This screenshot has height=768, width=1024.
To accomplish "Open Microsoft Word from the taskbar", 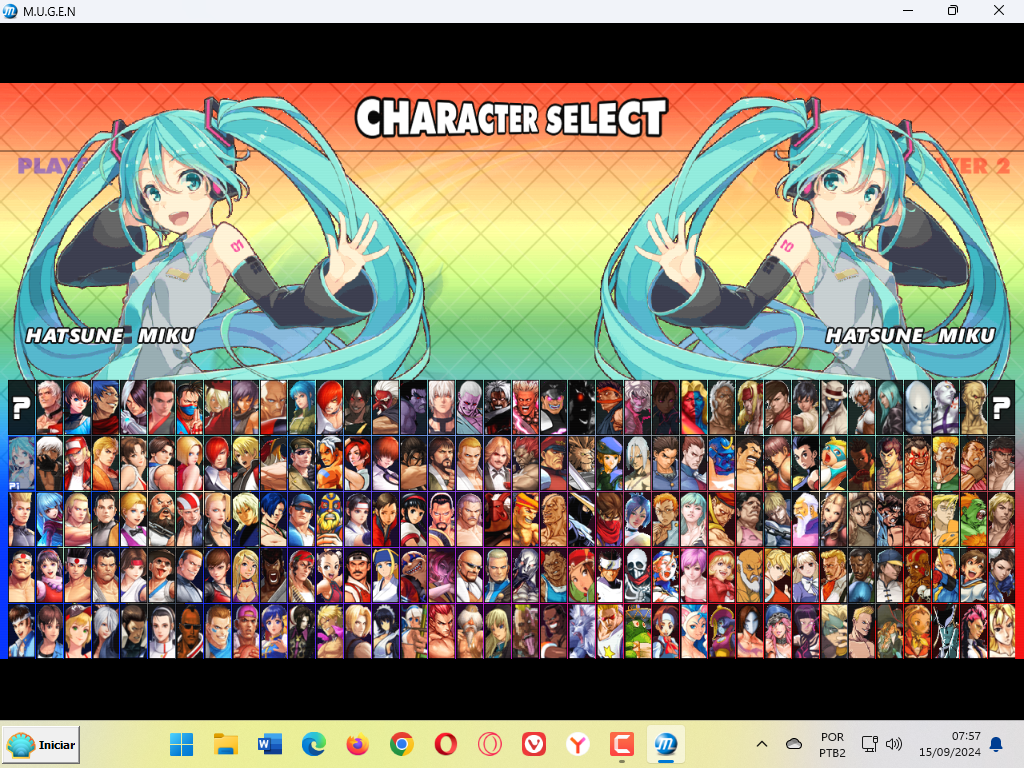I will tap(269, 744).
